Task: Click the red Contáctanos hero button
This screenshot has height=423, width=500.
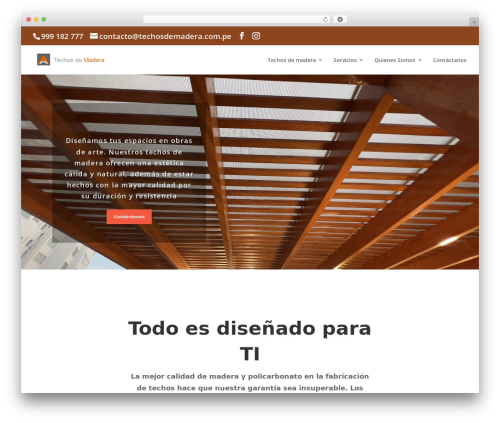Action: (x=129, y=217)
